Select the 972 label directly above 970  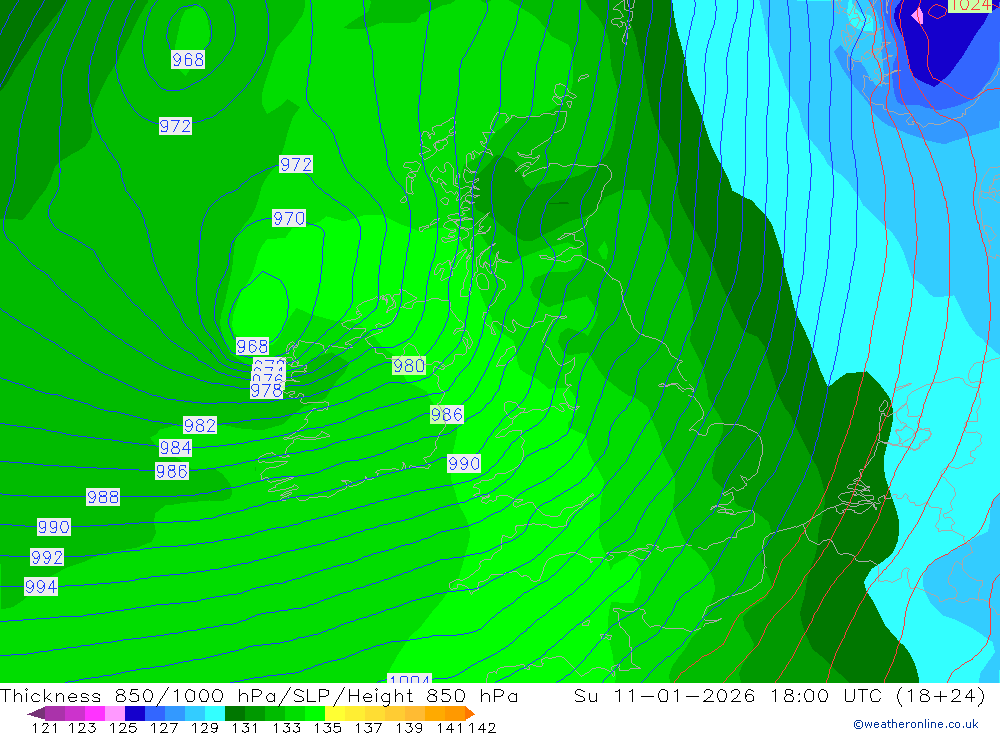tap(296, 164)
